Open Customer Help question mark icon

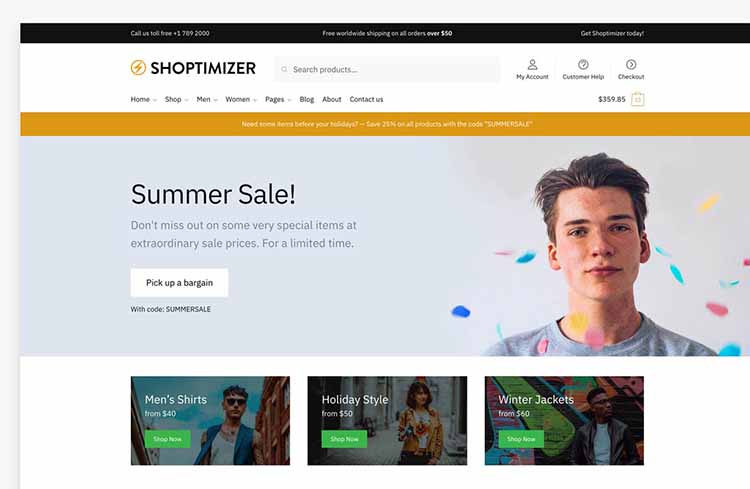tap(583, 64)
